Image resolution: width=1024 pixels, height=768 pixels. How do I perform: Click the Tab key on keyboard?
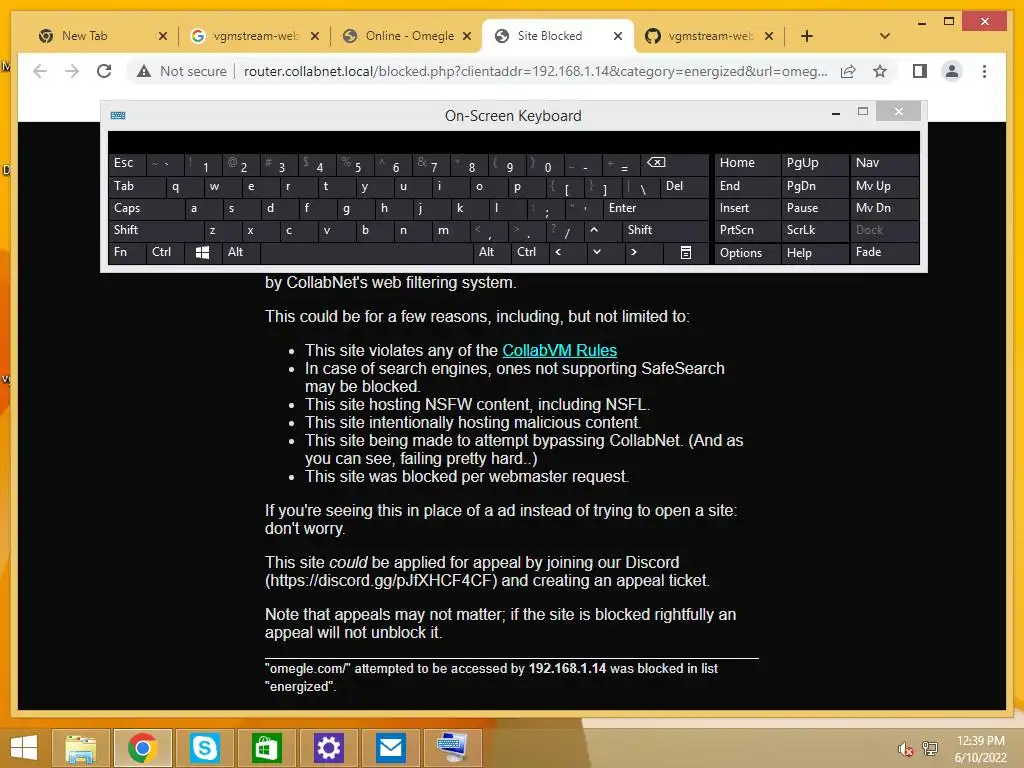click(136, 186)
